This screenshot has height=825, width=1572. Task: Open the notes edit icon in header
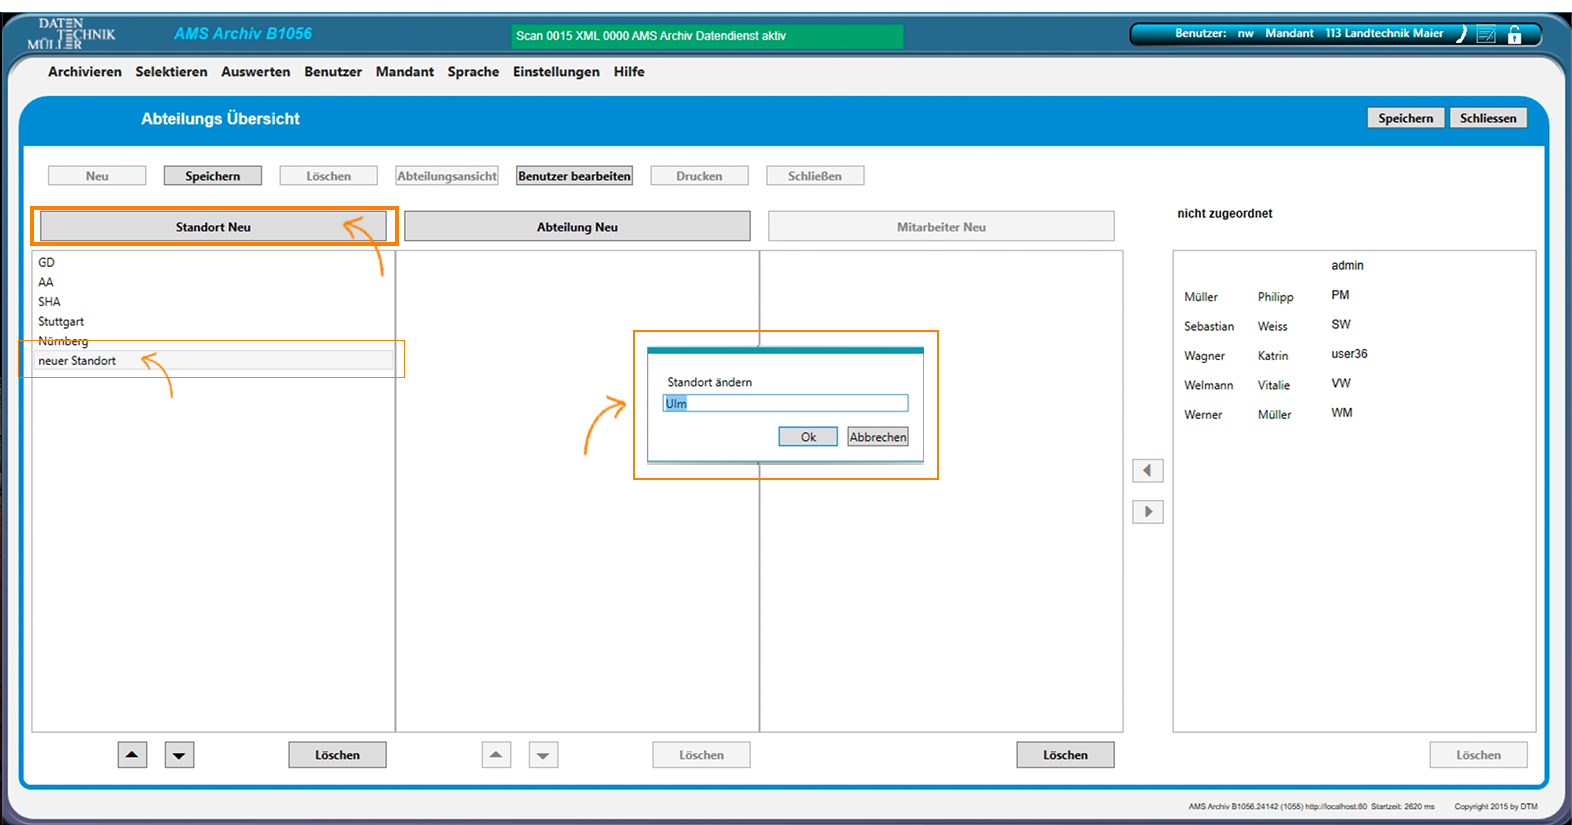coord(1487,35)
